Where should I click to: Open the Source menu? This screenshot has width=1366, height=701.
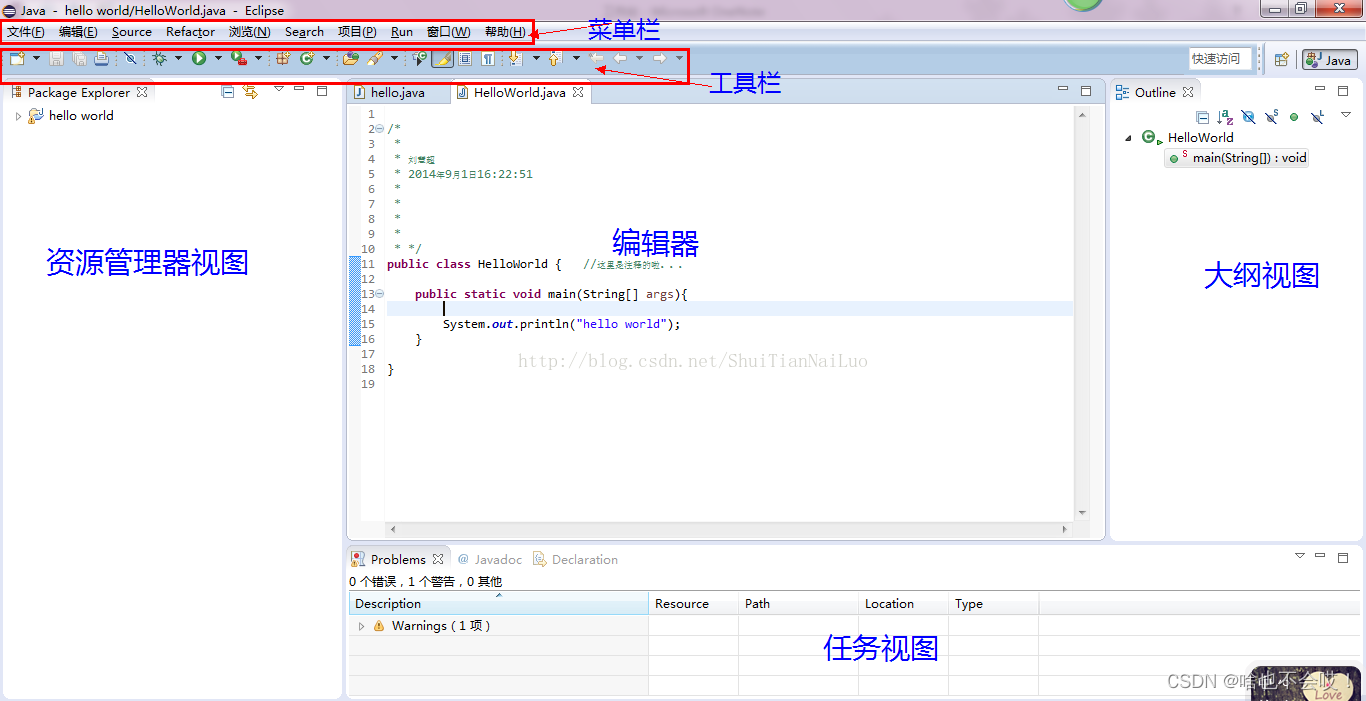pyautogui.click(x=132, y=32)
